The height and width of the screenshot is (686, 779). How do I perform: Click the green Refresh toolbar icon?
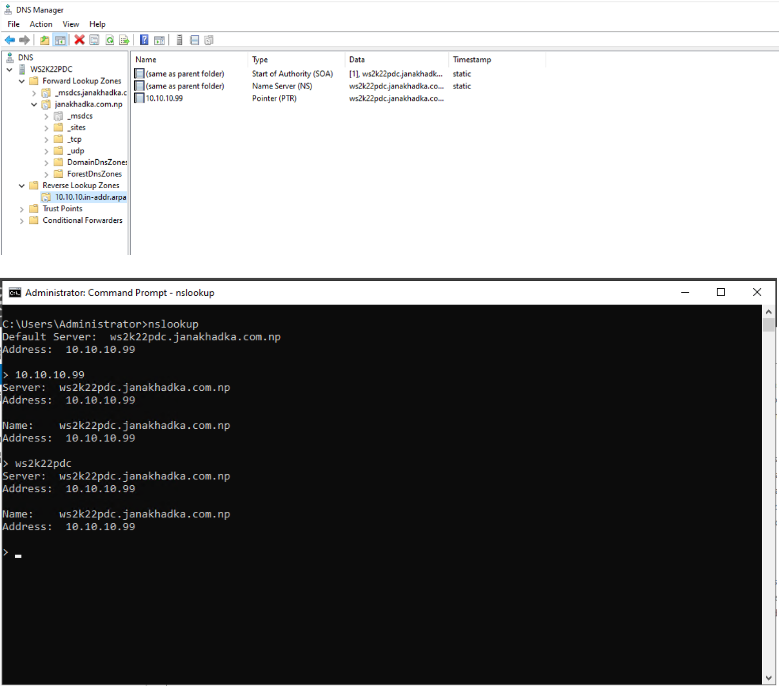click(108, 40)
